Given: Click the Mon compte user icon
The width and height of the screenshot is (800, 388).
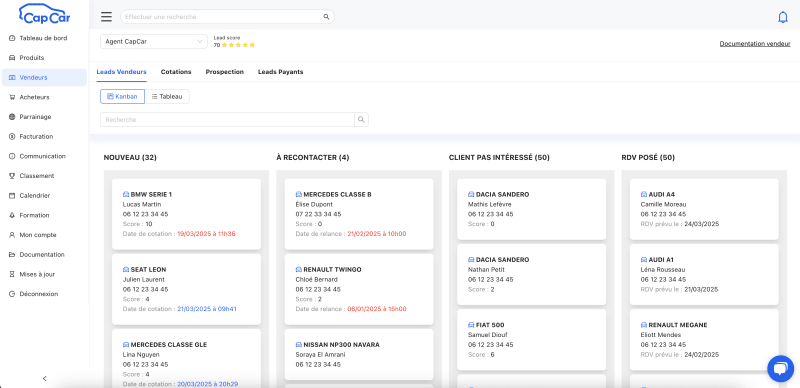Looking at the screenshot, I should pyautogui.click(x=12, y=235).
